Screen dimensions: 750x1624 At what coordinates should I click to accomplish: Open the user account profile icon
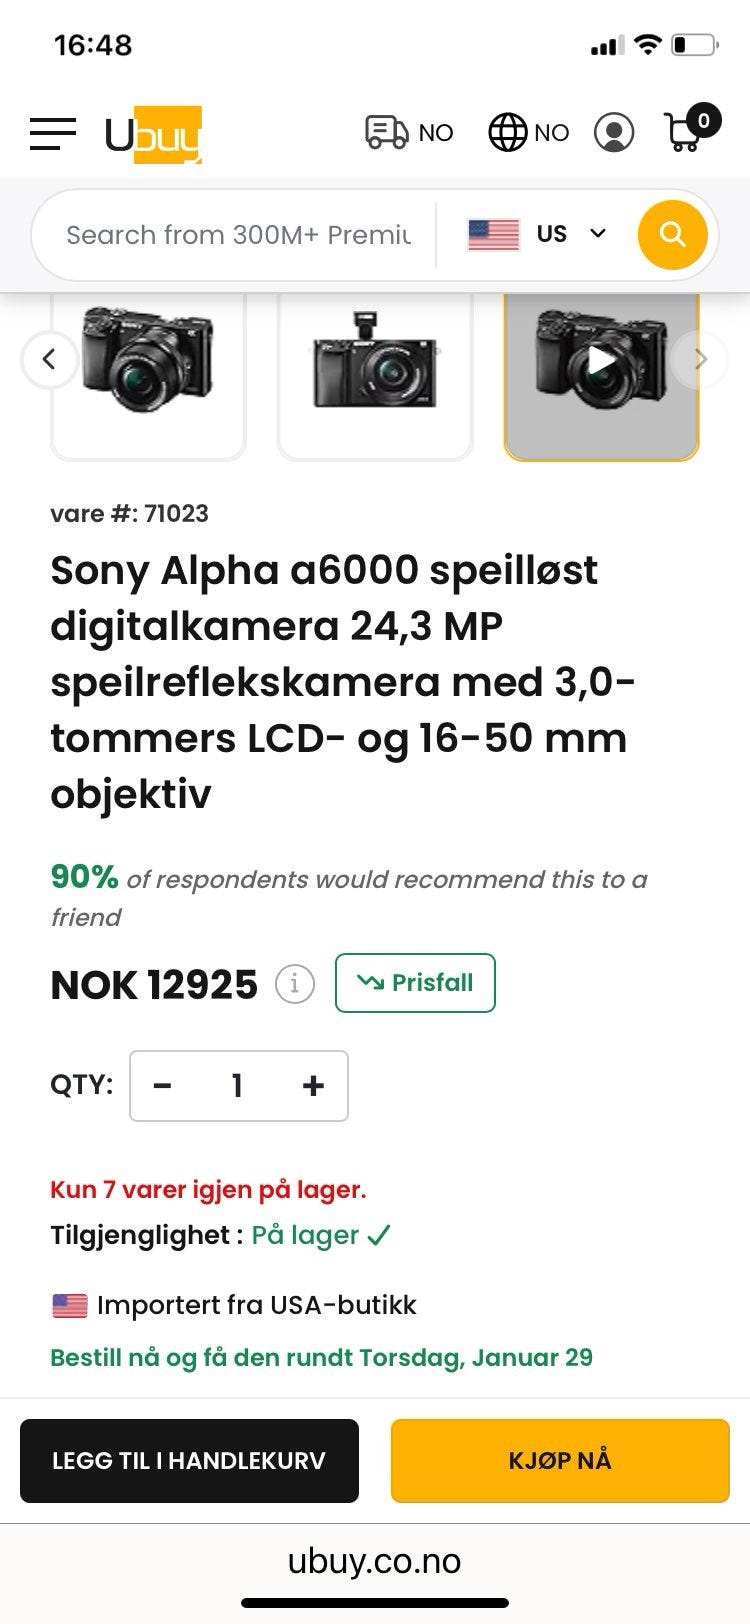(x=614, y=132)
